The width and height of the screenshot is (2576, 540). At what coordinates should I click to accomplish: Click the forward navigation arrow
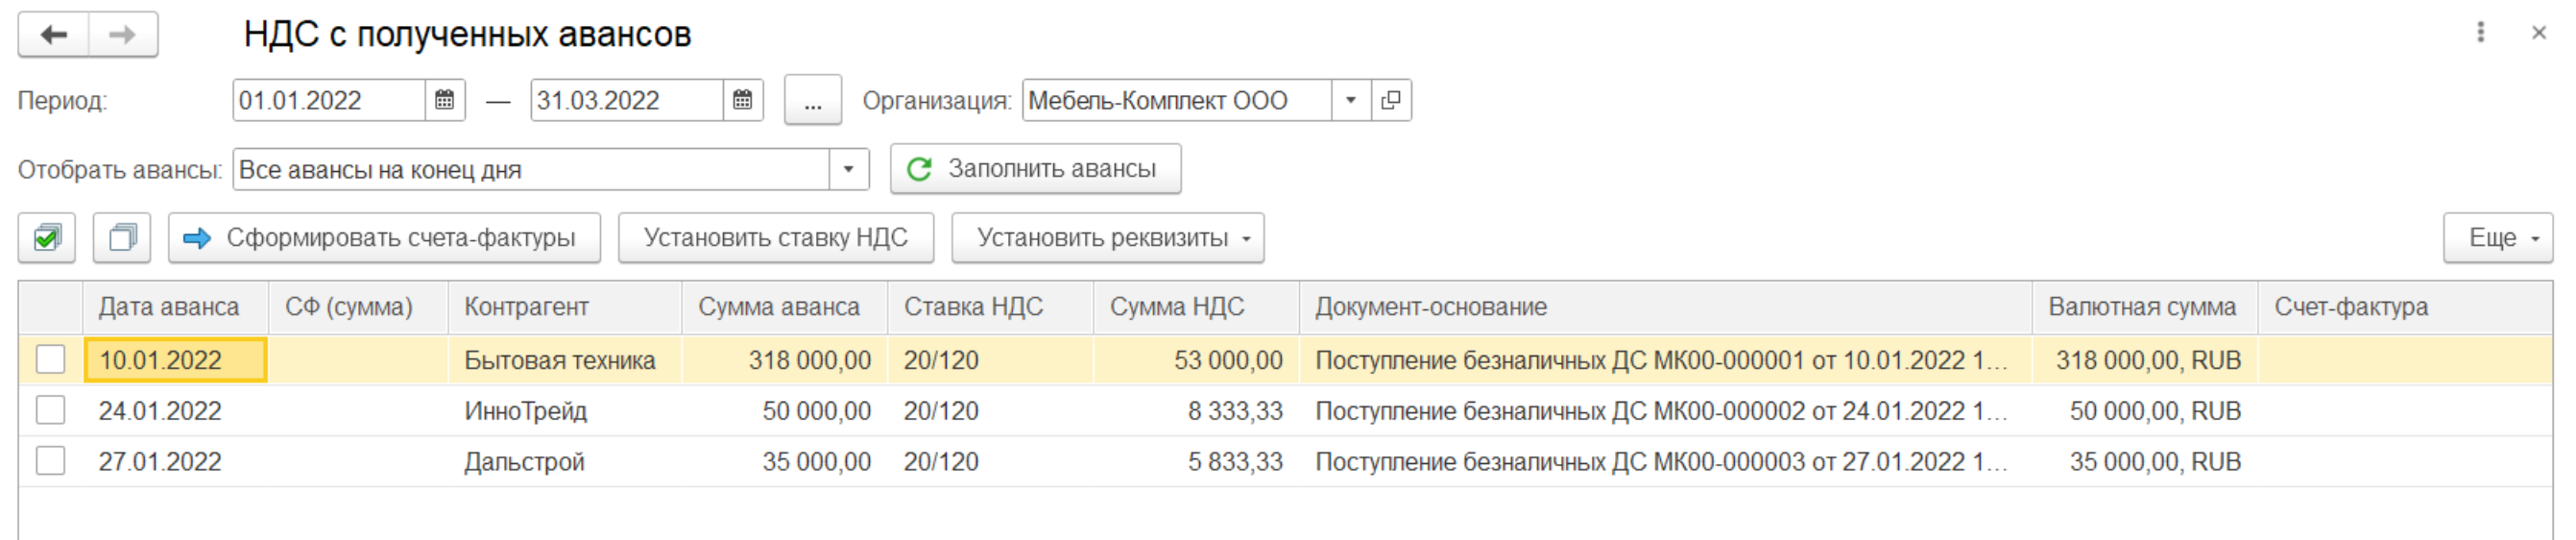point(123,35)
